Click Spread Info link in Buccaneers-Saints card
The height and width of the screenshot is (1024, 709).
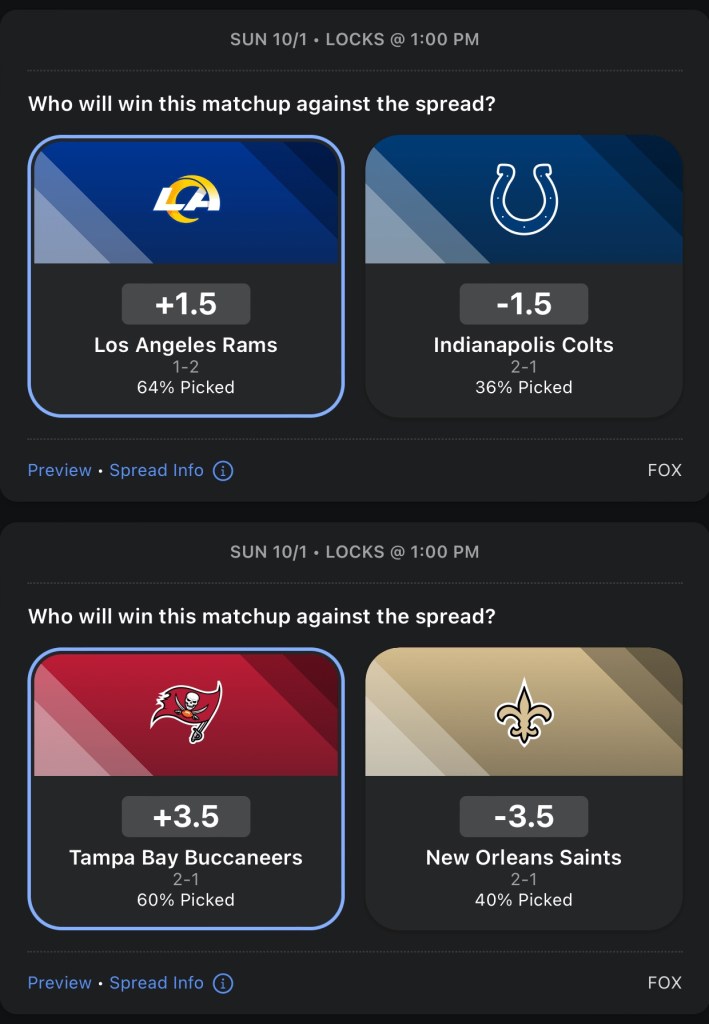pyautogui.click(x=156, y=983)
